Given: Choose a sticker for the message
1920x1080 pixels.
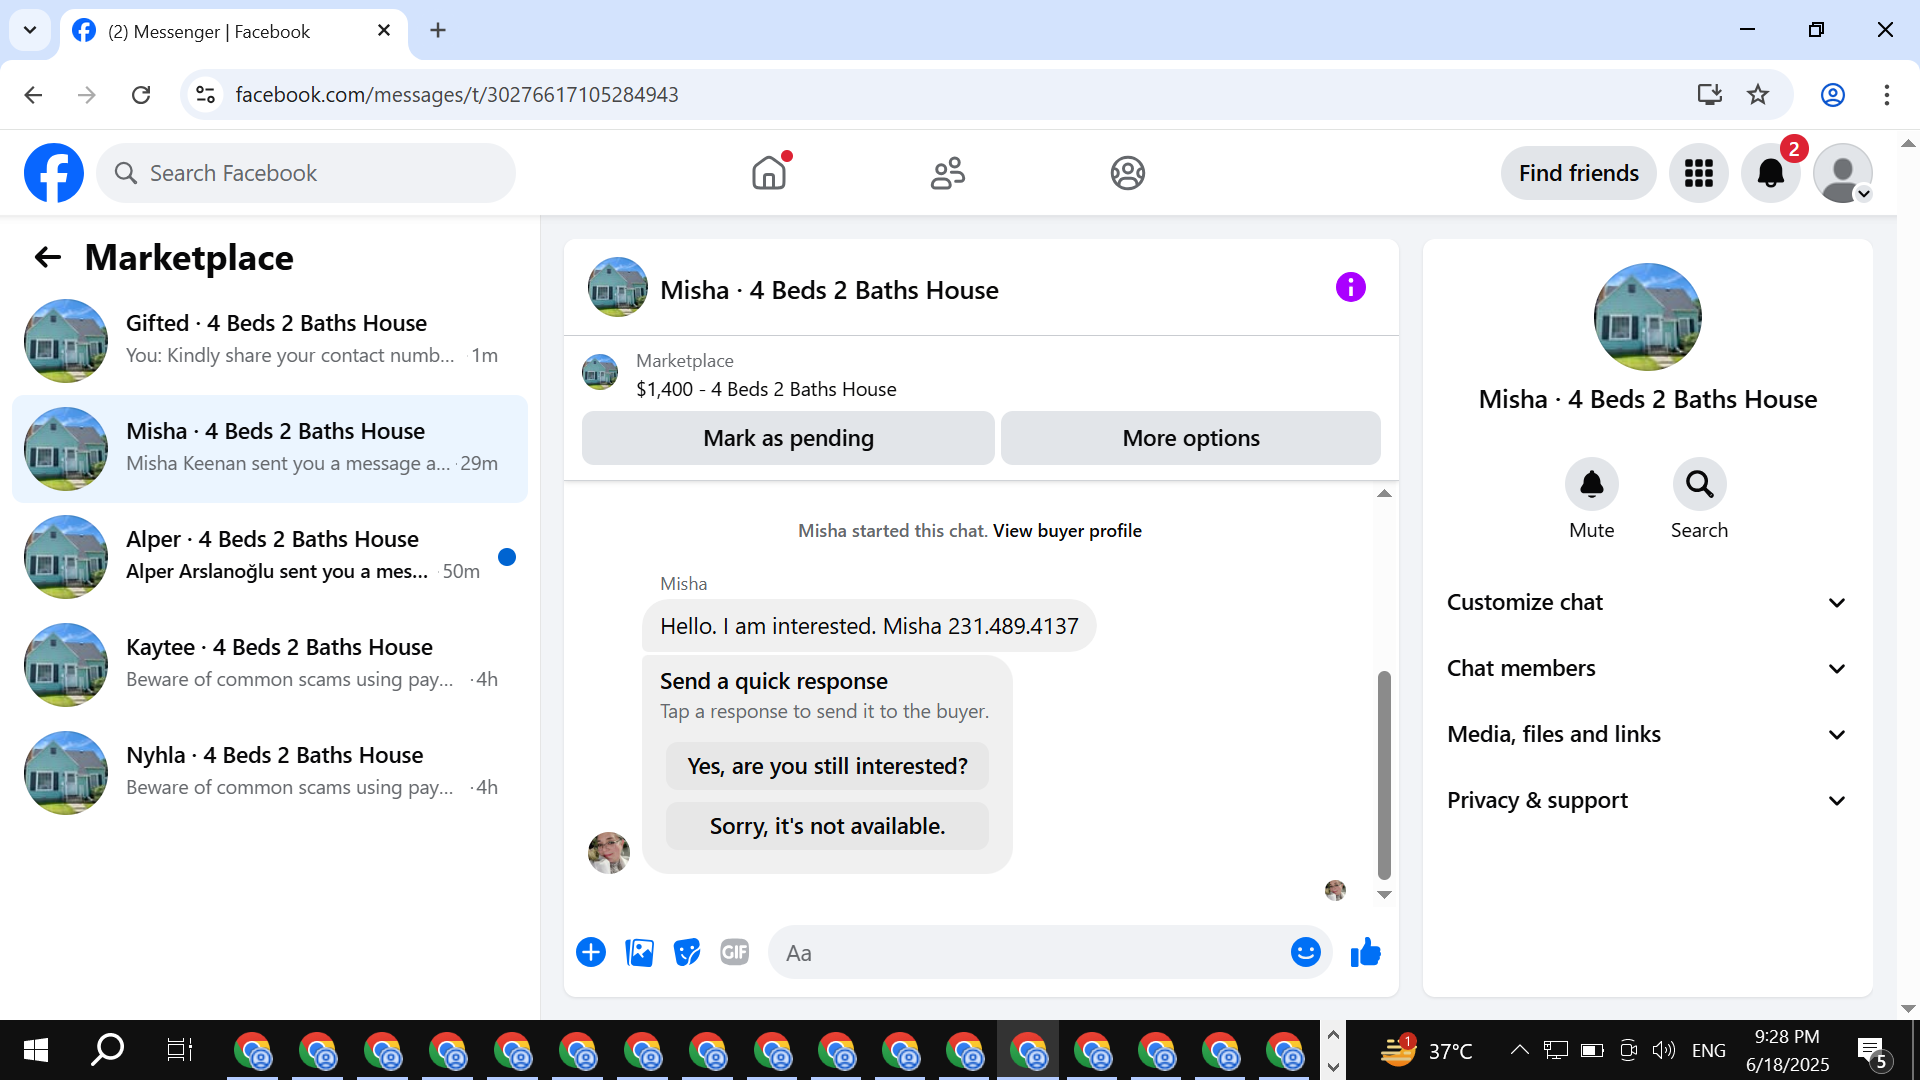Looking at the screenshot, I should tap(687, 952).
